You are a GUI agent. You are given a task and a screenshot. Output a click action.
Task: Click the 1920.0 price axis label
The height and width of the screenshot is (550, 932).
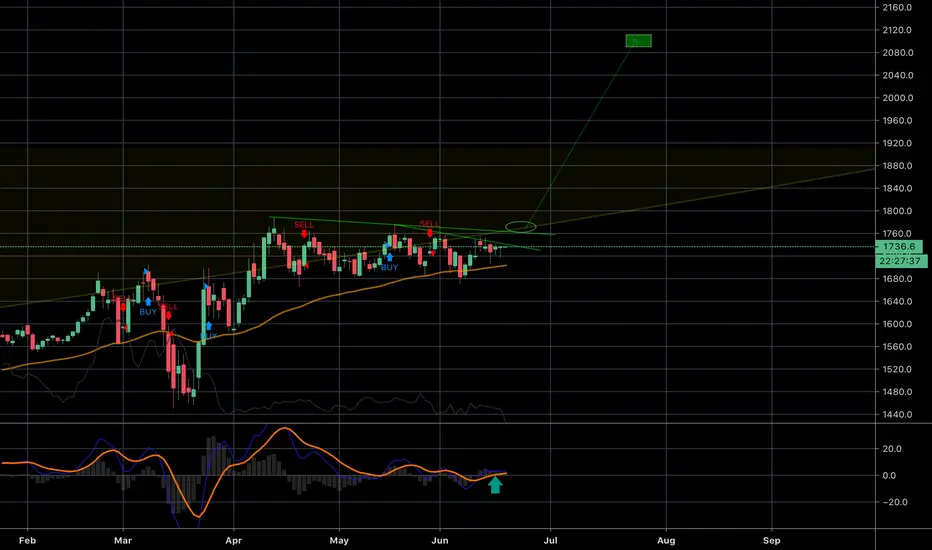click(x=898, y=143)
